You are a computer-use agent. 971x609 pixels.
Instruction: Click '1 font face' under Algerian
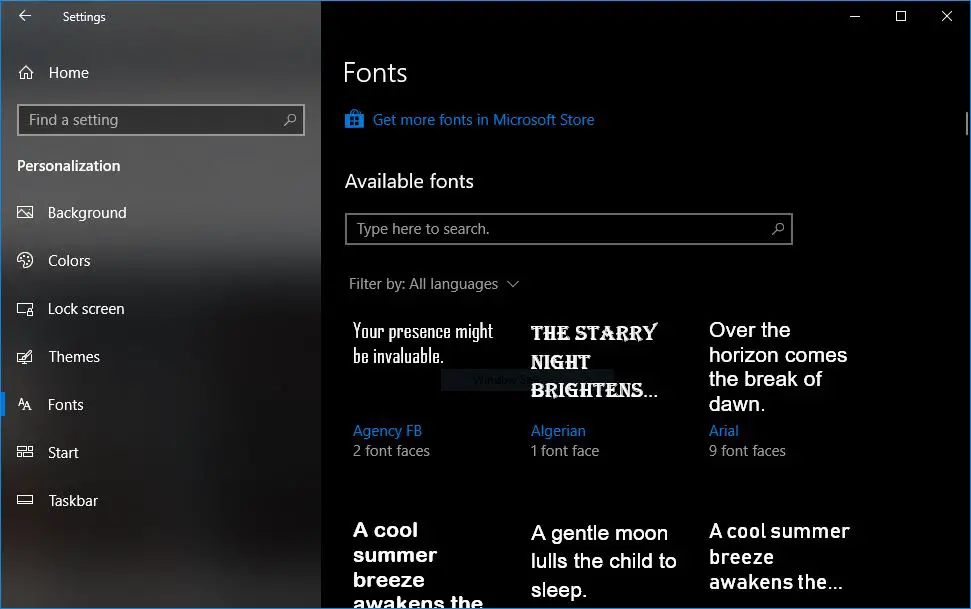[565, 451]
